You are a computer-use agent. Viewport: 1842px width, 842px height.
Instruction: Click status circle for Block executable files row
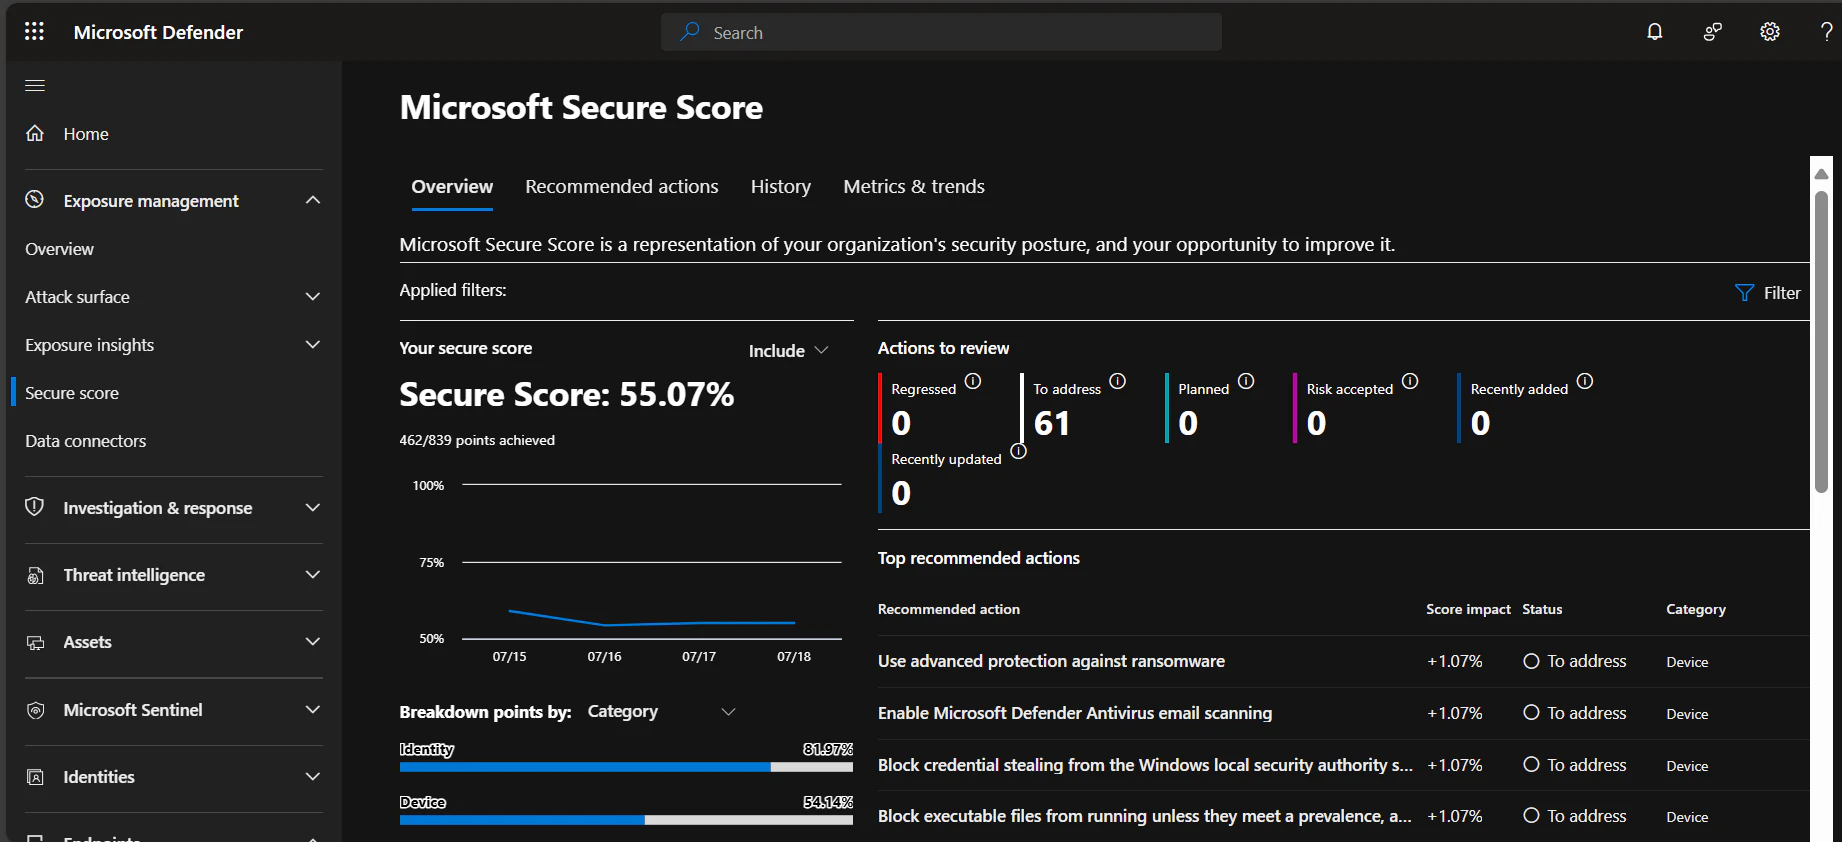1531,816
